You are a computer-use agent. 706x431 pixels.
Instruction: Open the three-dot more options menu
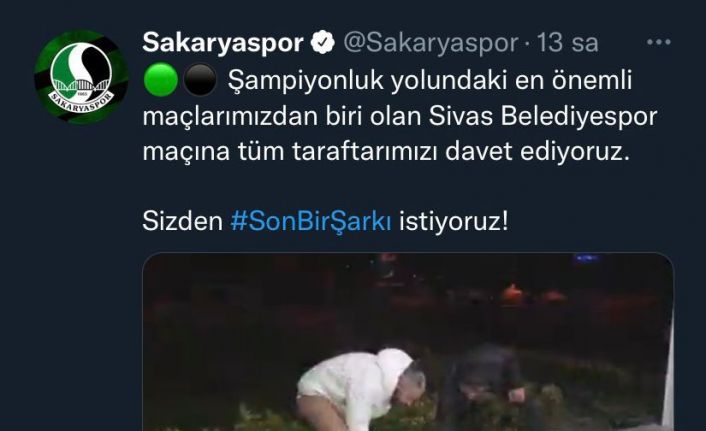659,42
